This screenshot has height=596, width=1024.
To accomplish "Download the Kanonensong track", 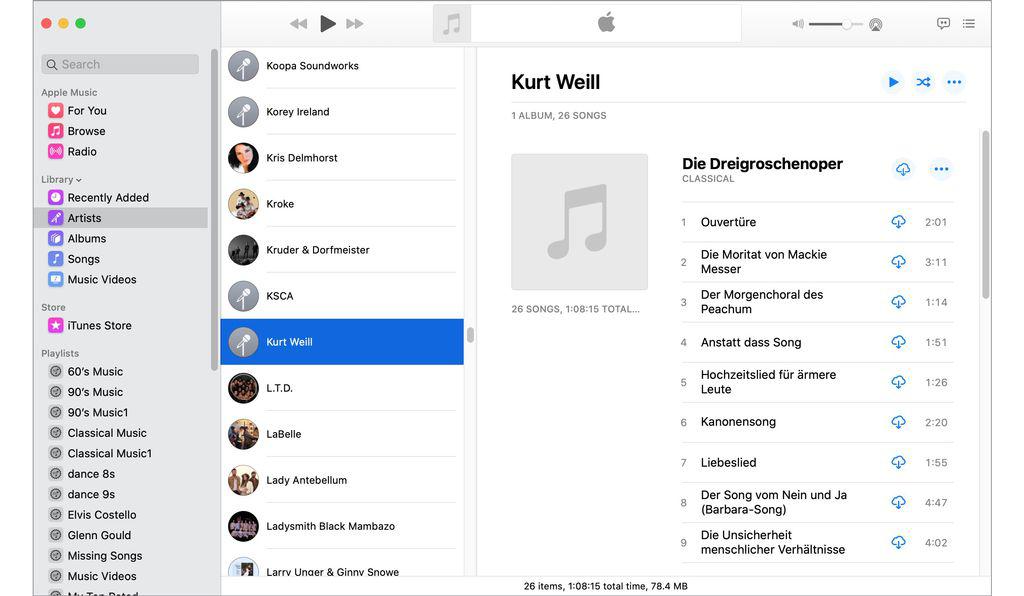I will coord(899,423).
